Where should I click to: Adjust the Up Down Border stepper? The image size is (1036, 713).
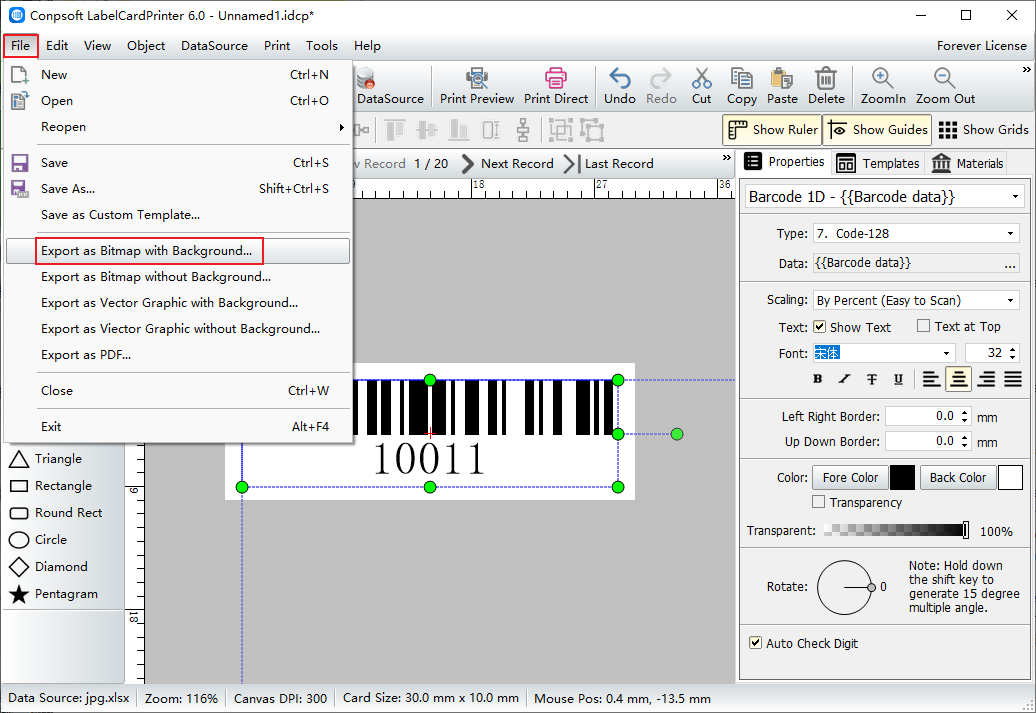click(965, 441)
